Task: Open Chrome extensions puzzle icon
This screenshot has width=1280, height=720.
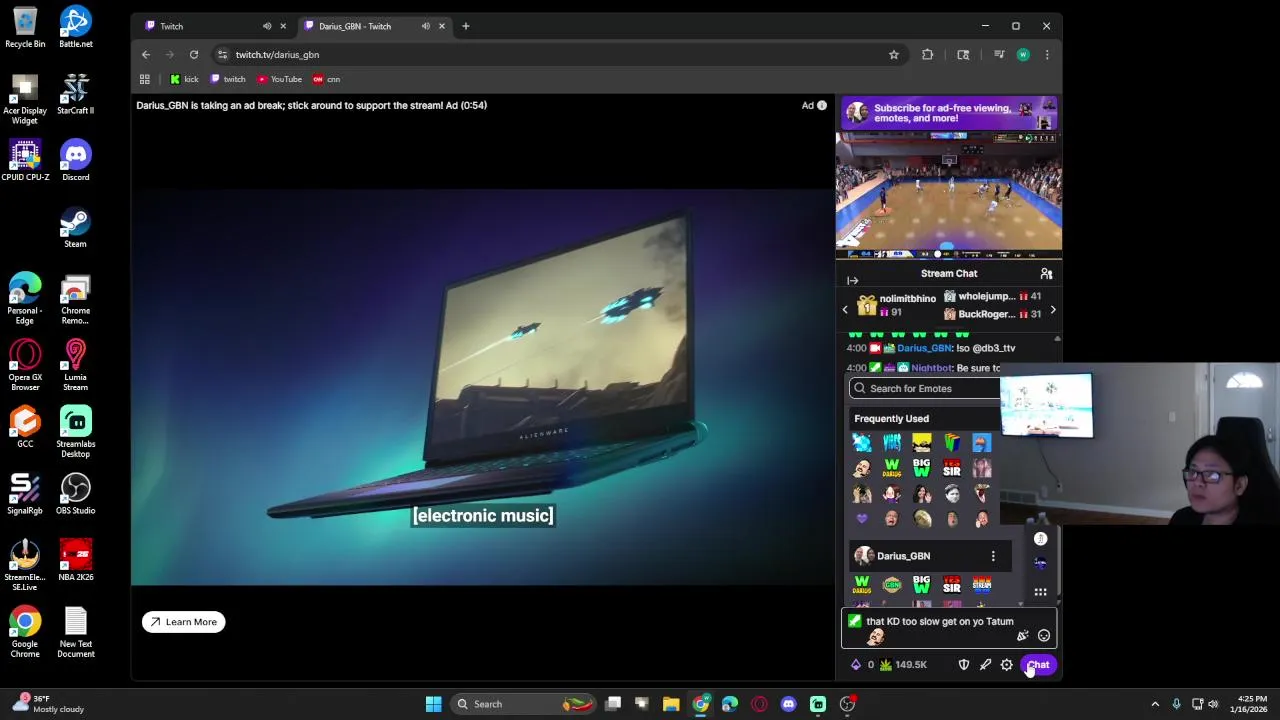Action: click(928, 55)
